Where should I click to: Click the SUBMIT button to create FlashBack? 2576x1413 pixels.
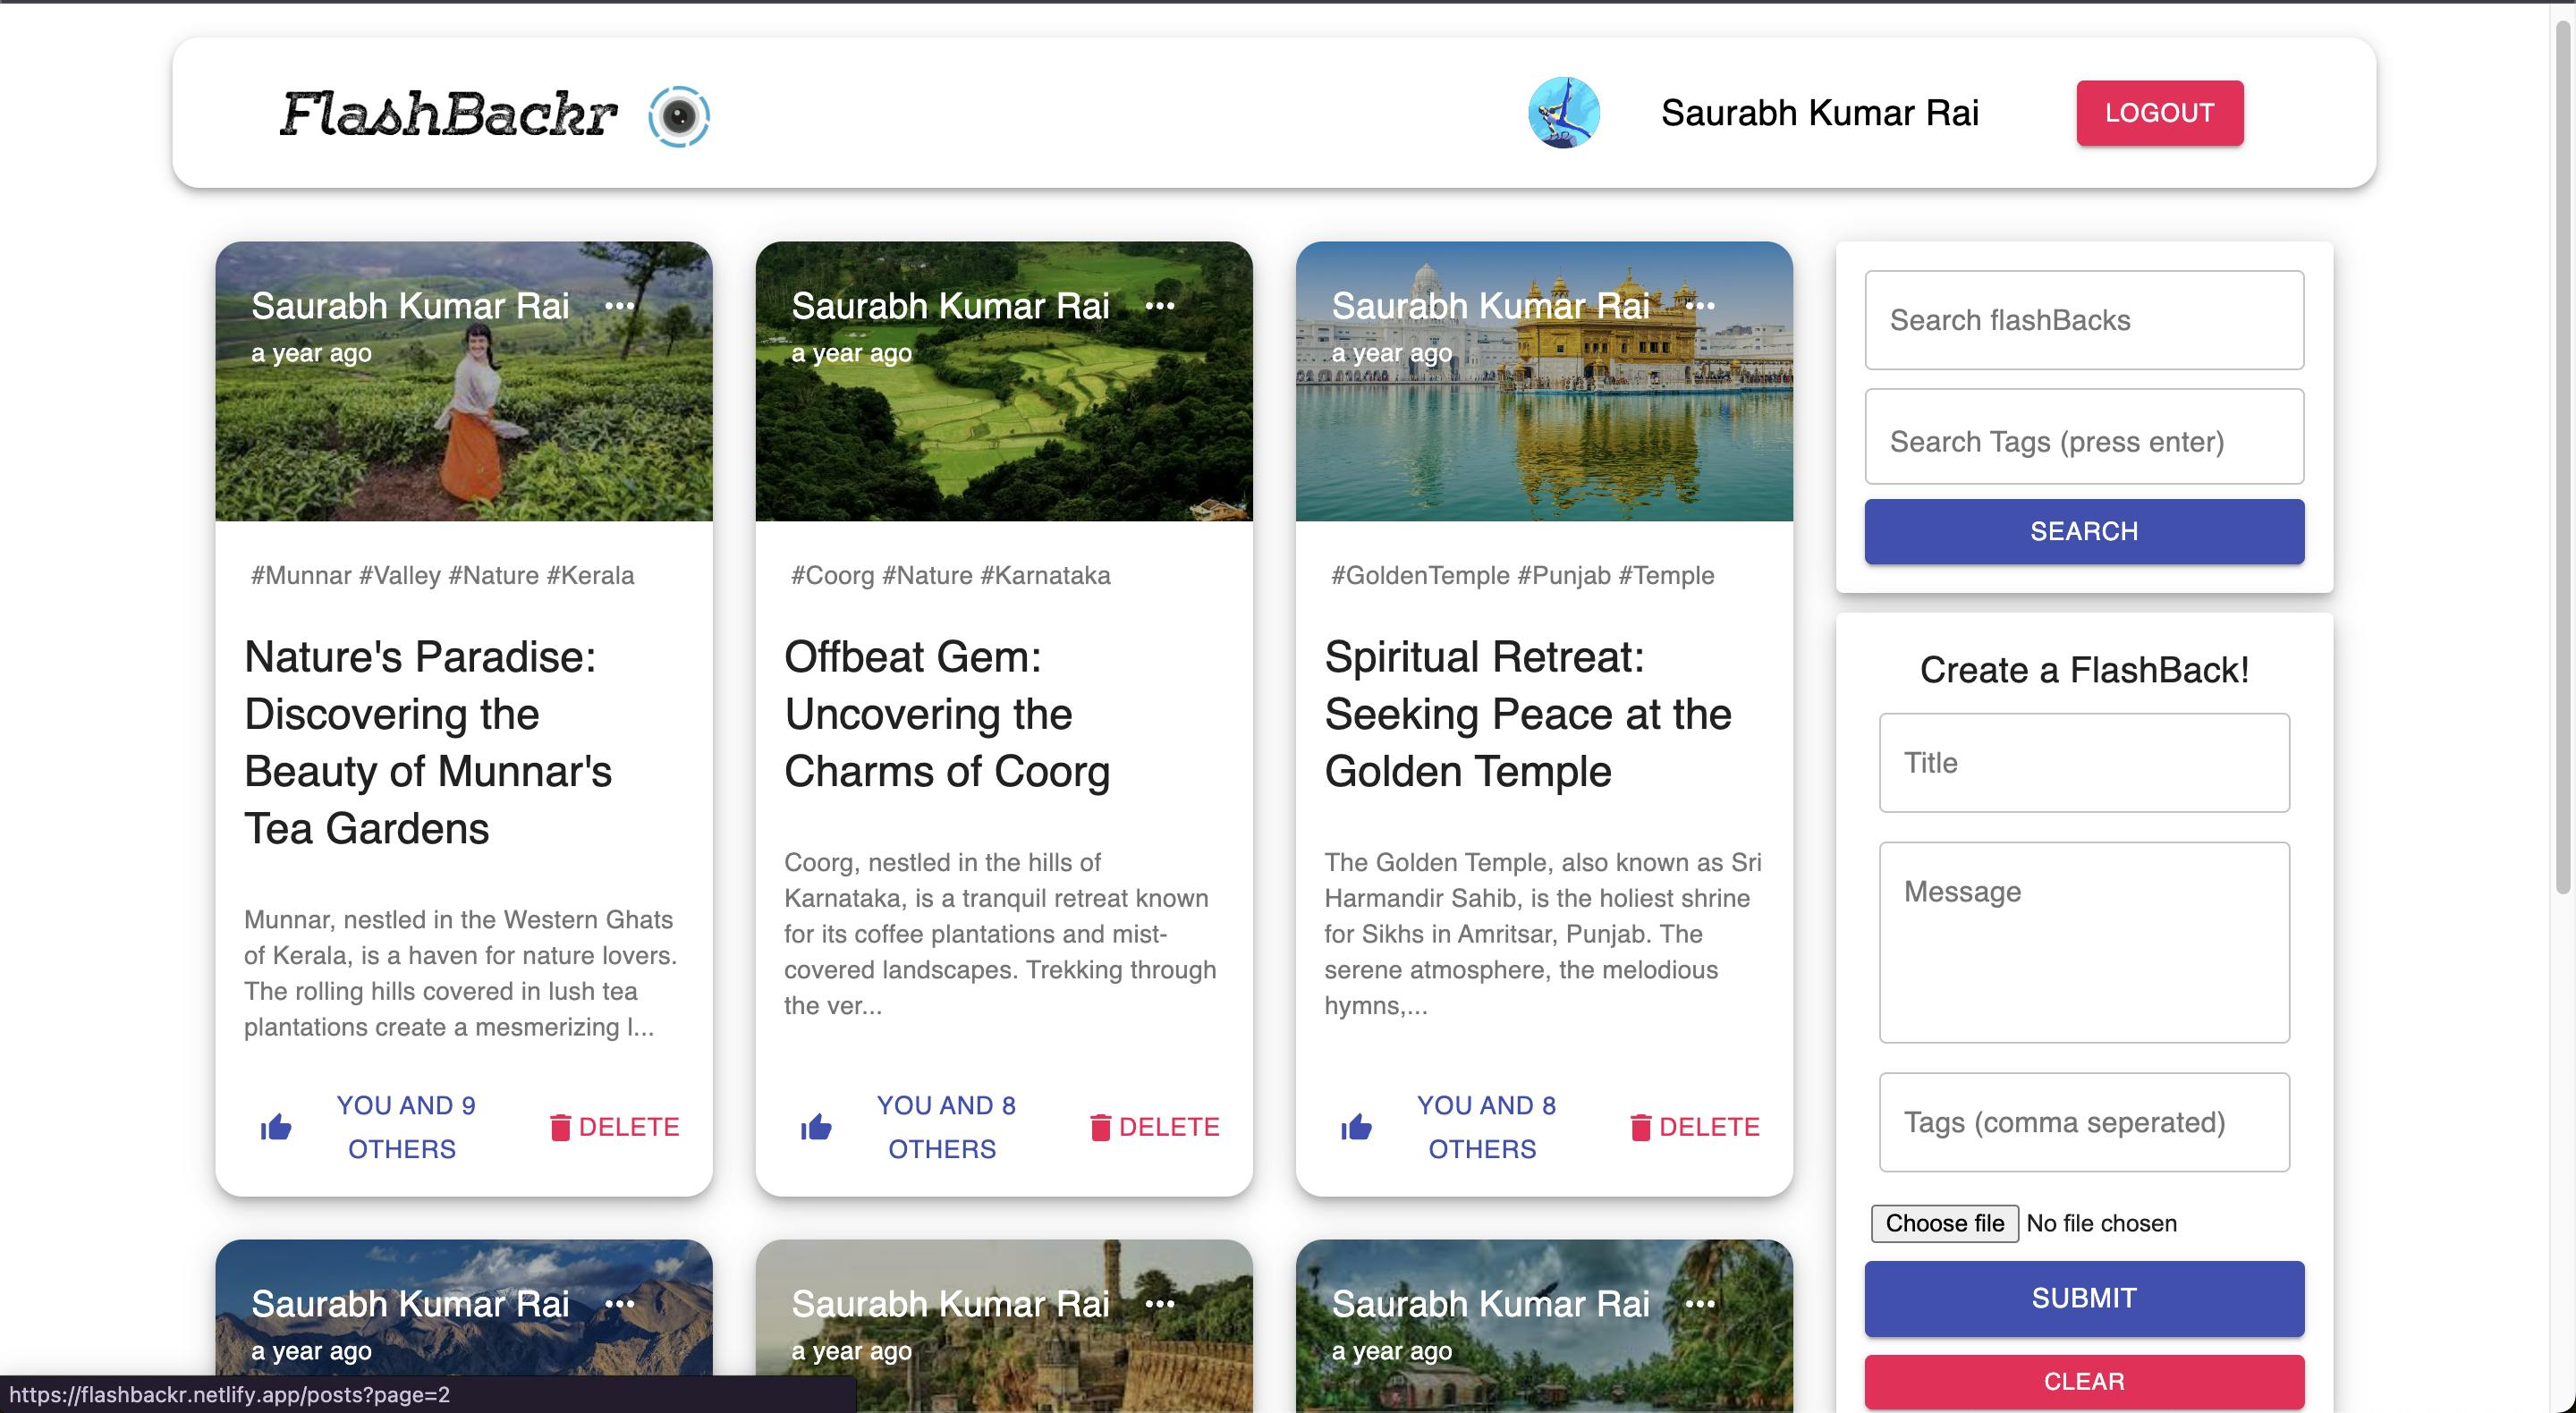[x=2084, y=1297]
